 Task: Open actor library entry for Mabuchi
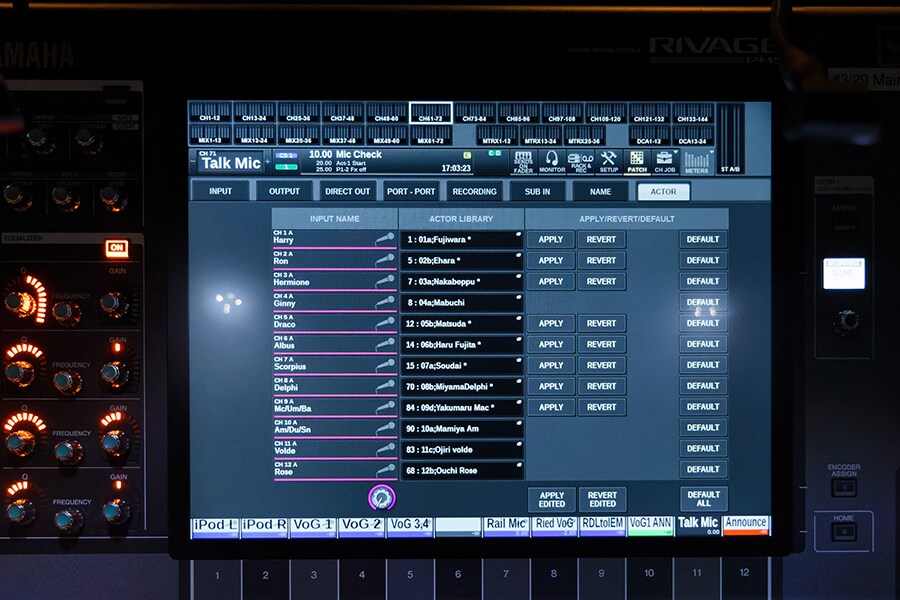coord(462,303)
